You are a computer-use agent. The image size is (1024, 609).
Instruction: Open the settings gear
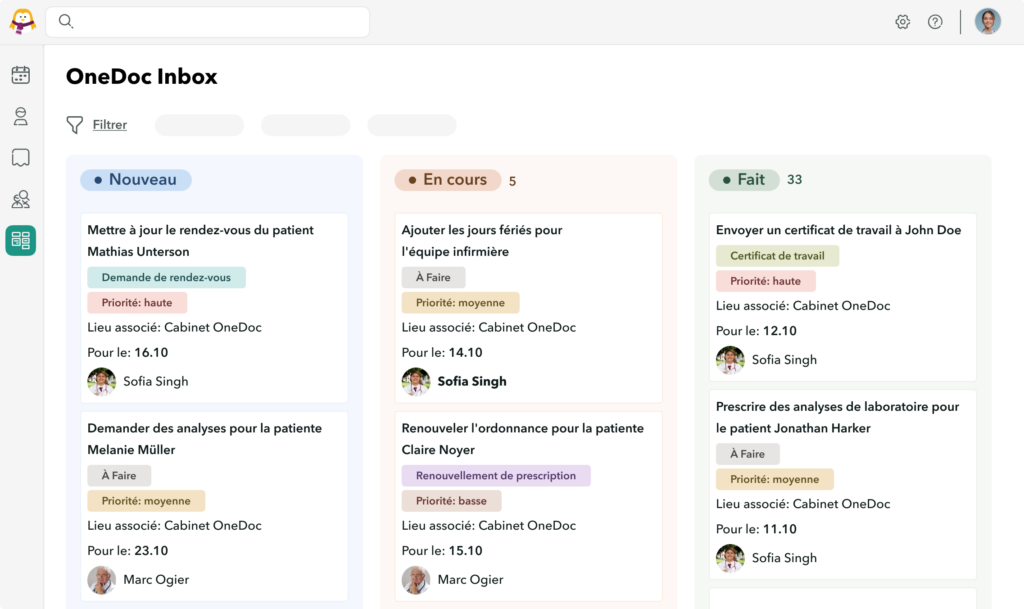(x=902, y=21)
